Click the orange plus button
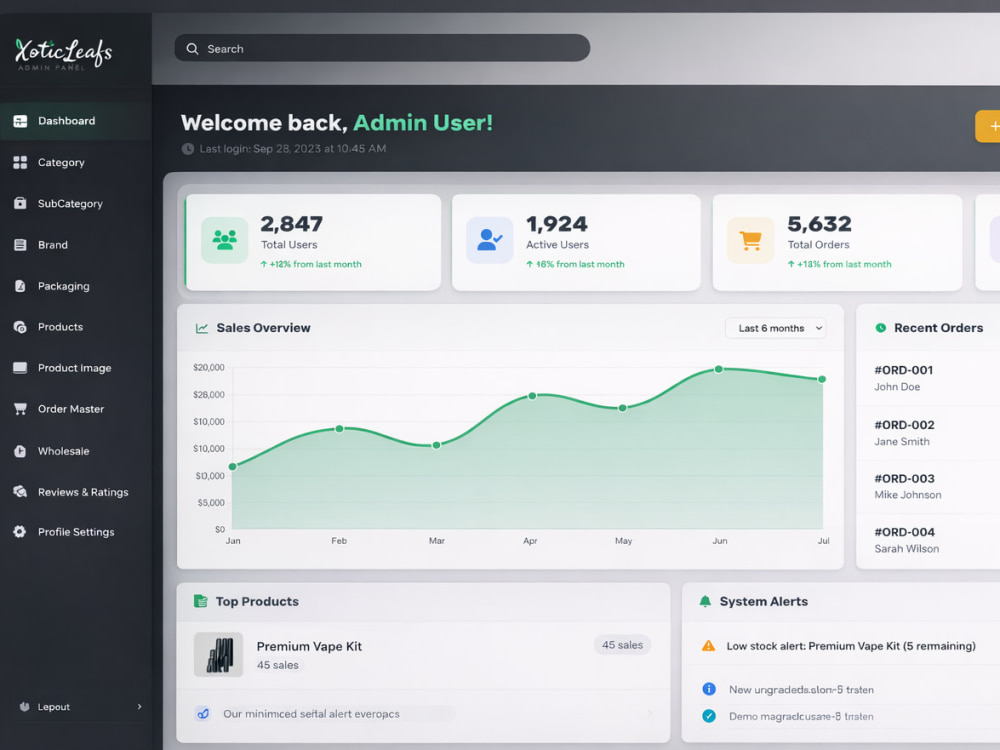This screenshot has height=750, width=1000. (x=988, y=126)
